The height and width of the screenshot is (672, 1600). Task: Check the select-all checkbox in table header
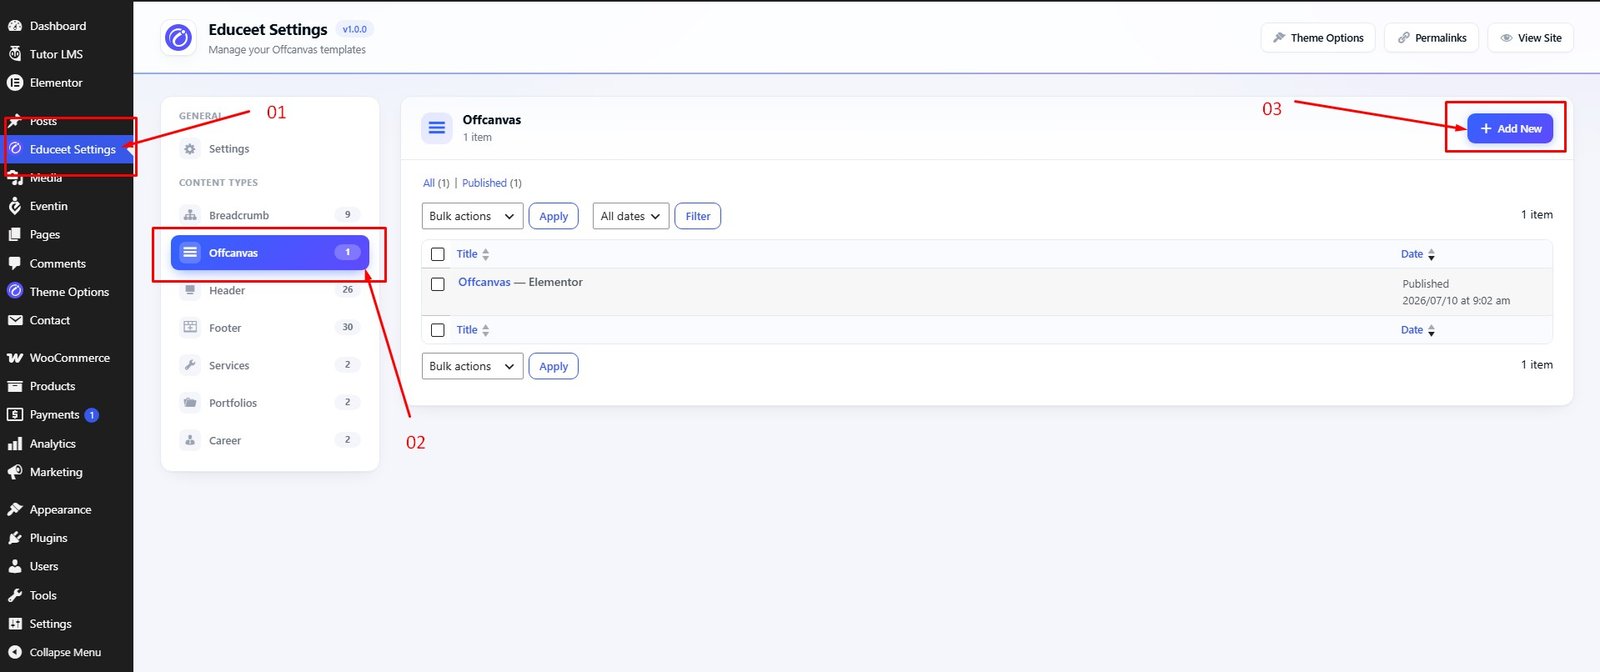coord(437,254)
